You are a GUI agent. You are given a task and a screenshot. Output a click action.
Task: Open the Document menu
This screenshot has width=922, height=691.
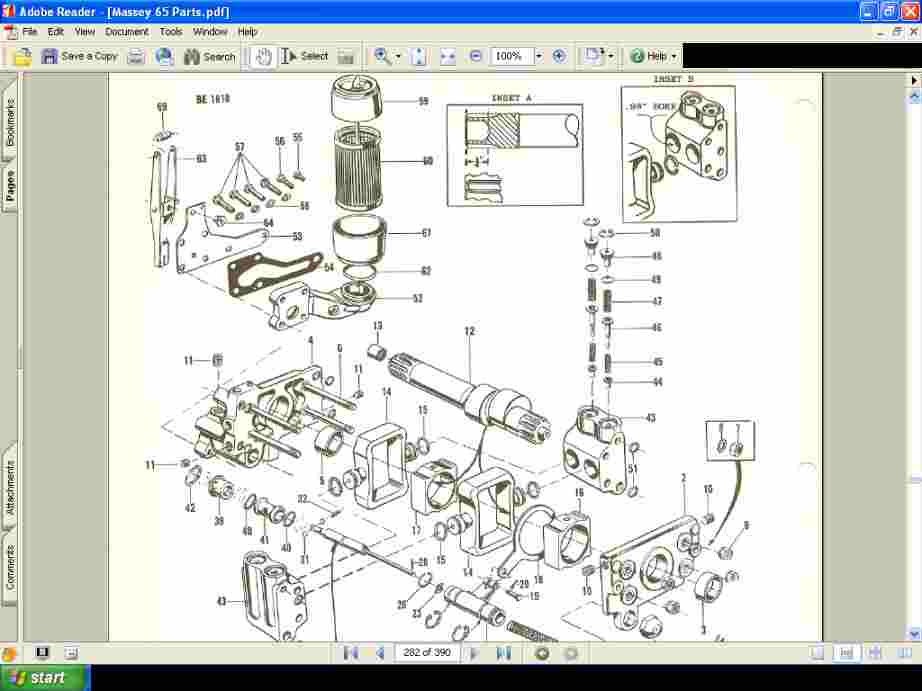coord(127,32)
